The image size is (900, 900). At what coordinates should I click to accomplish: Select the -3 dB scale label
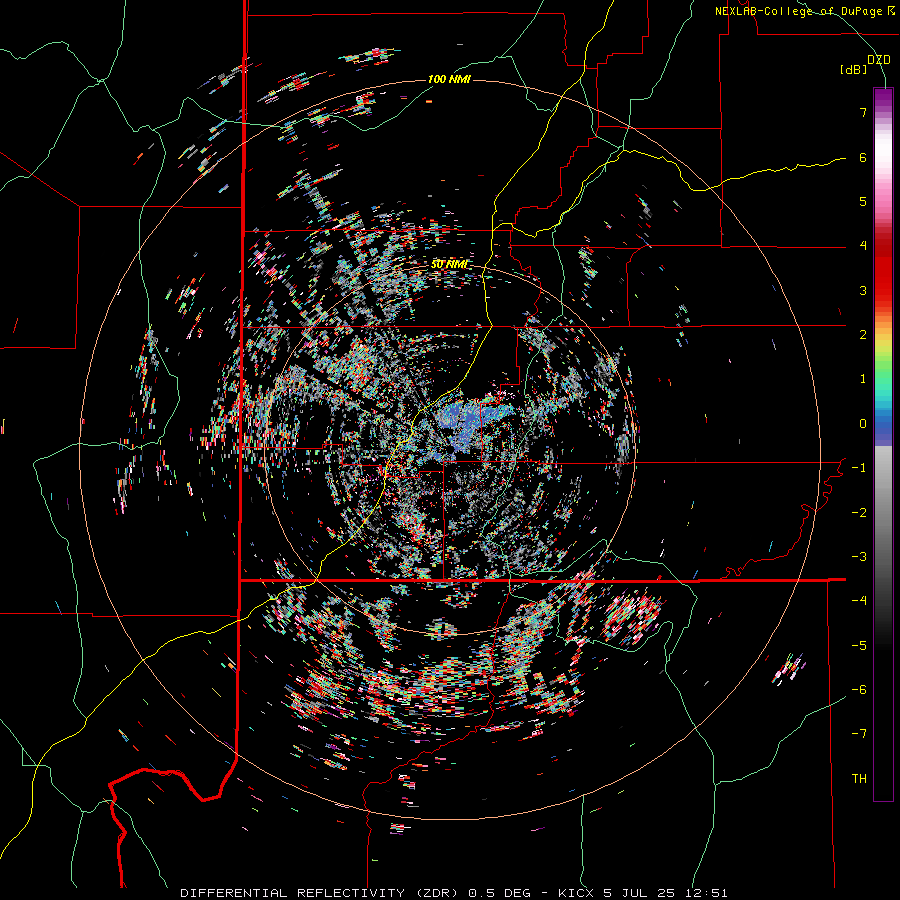[x=859, y=557]
